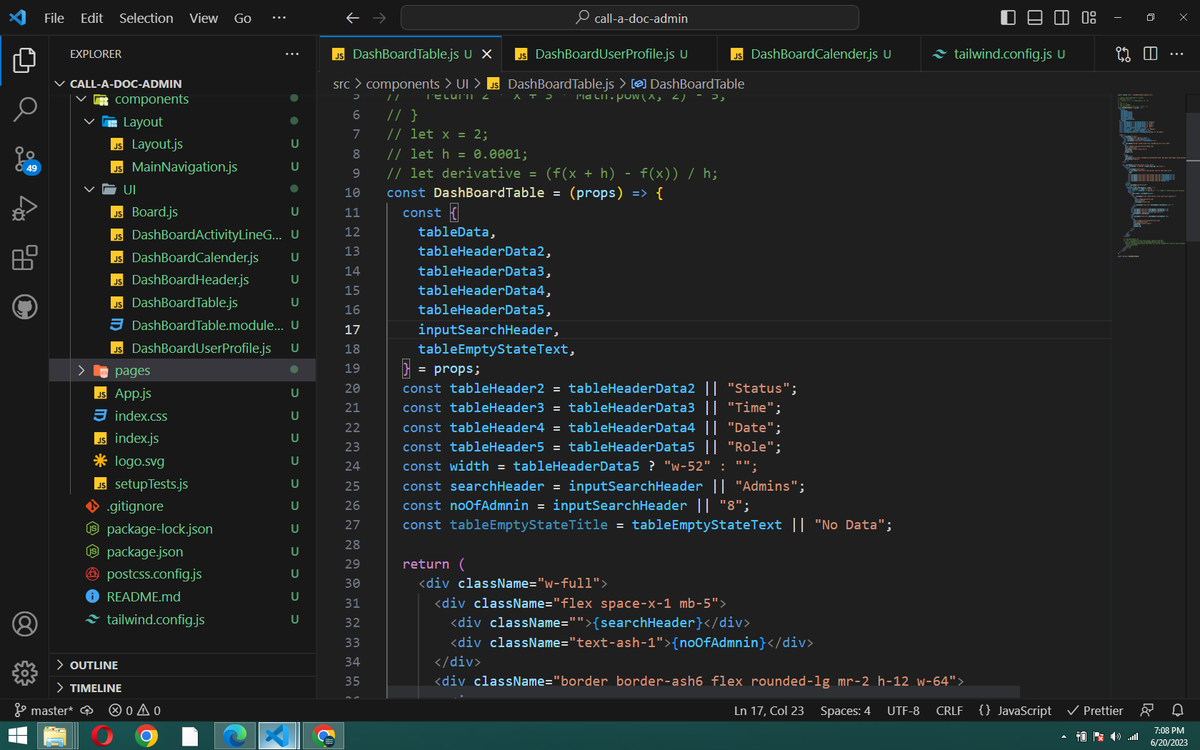This screenshot has height=750, width=1200.
Task: Click the Explorer more actions ellipsis
Action: click(291, 54)
